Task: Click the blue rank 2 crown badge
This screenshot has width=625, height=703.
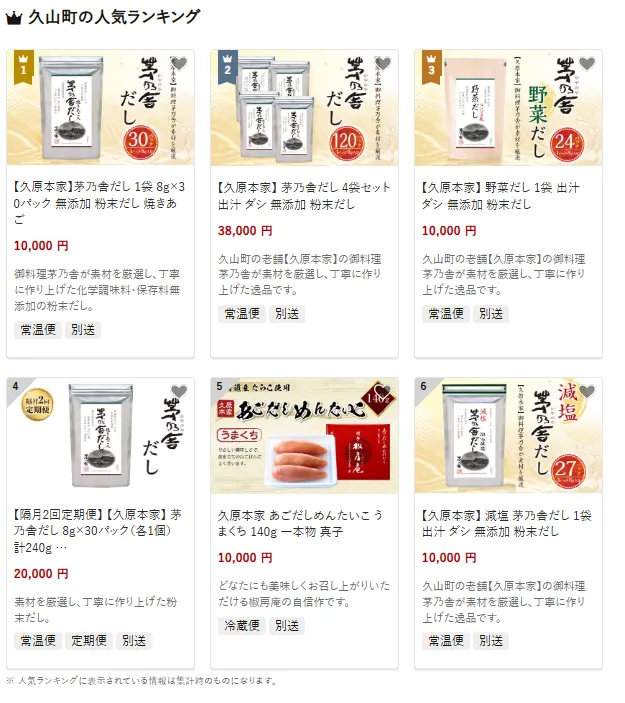Action: pyautogui.click(x=228, y=67)
